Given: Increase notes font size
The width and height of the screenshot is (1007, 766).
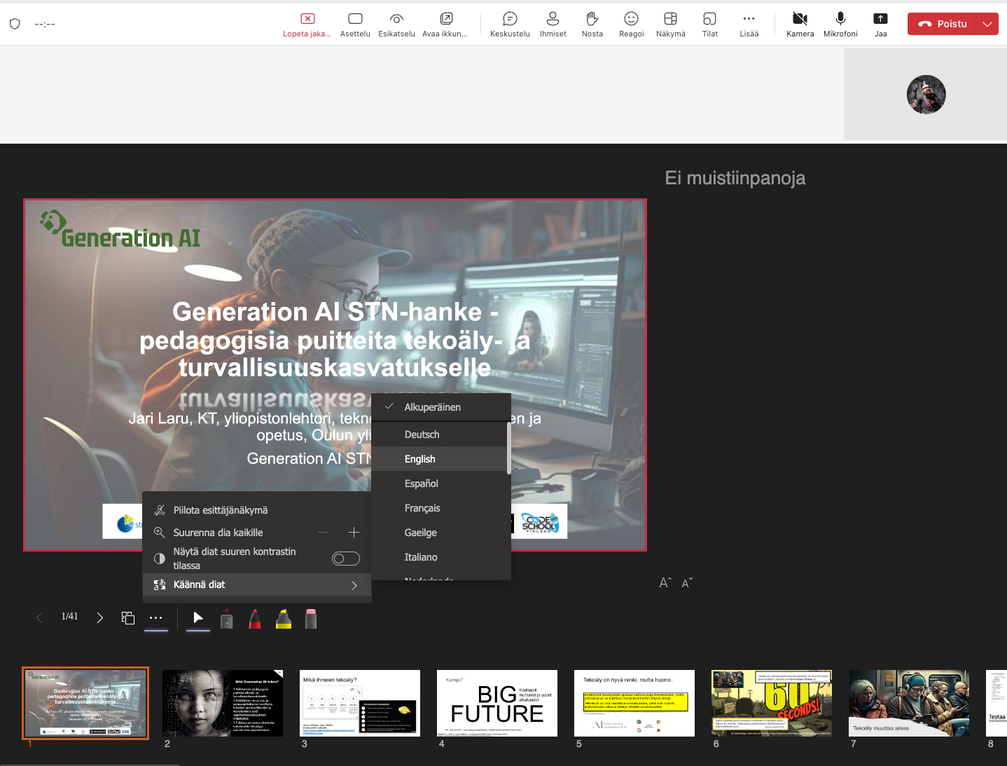Looking at the screenshot, I should click(665, 583).
